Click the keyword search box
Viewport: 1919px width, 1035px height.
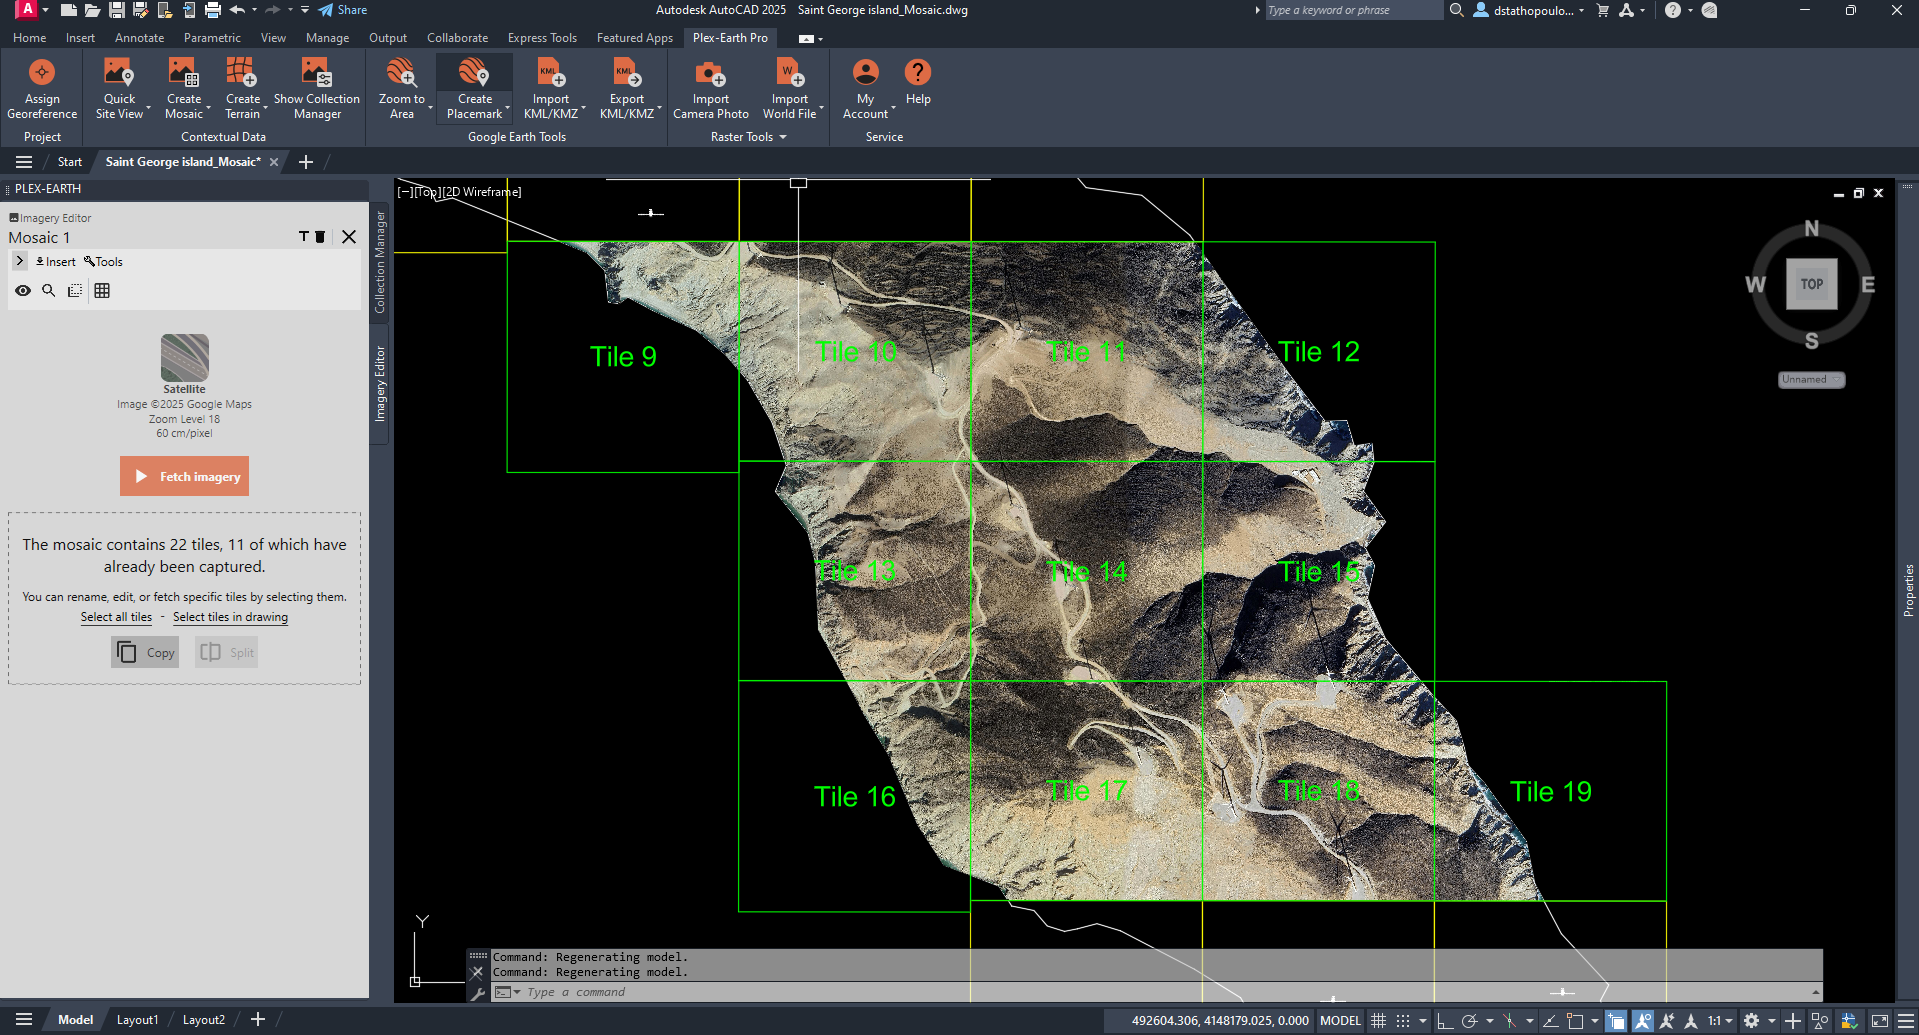(1352, 10)
